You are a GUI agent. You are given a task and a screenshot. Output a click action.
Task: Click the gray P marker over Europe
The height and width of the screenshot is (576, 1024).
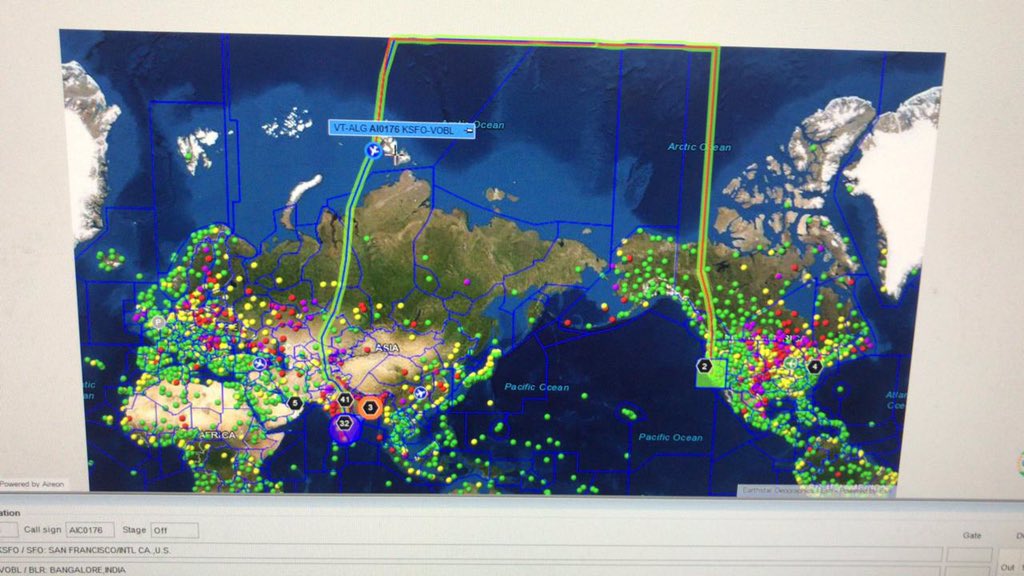click(x=158, y=322)
